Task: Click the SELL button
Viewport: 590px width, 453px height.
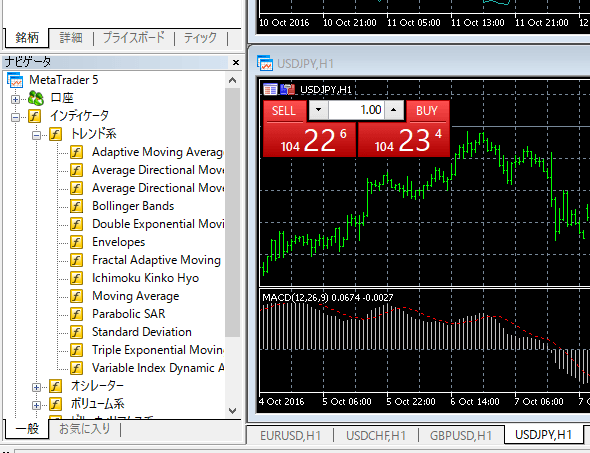Action: pos(284,111)
